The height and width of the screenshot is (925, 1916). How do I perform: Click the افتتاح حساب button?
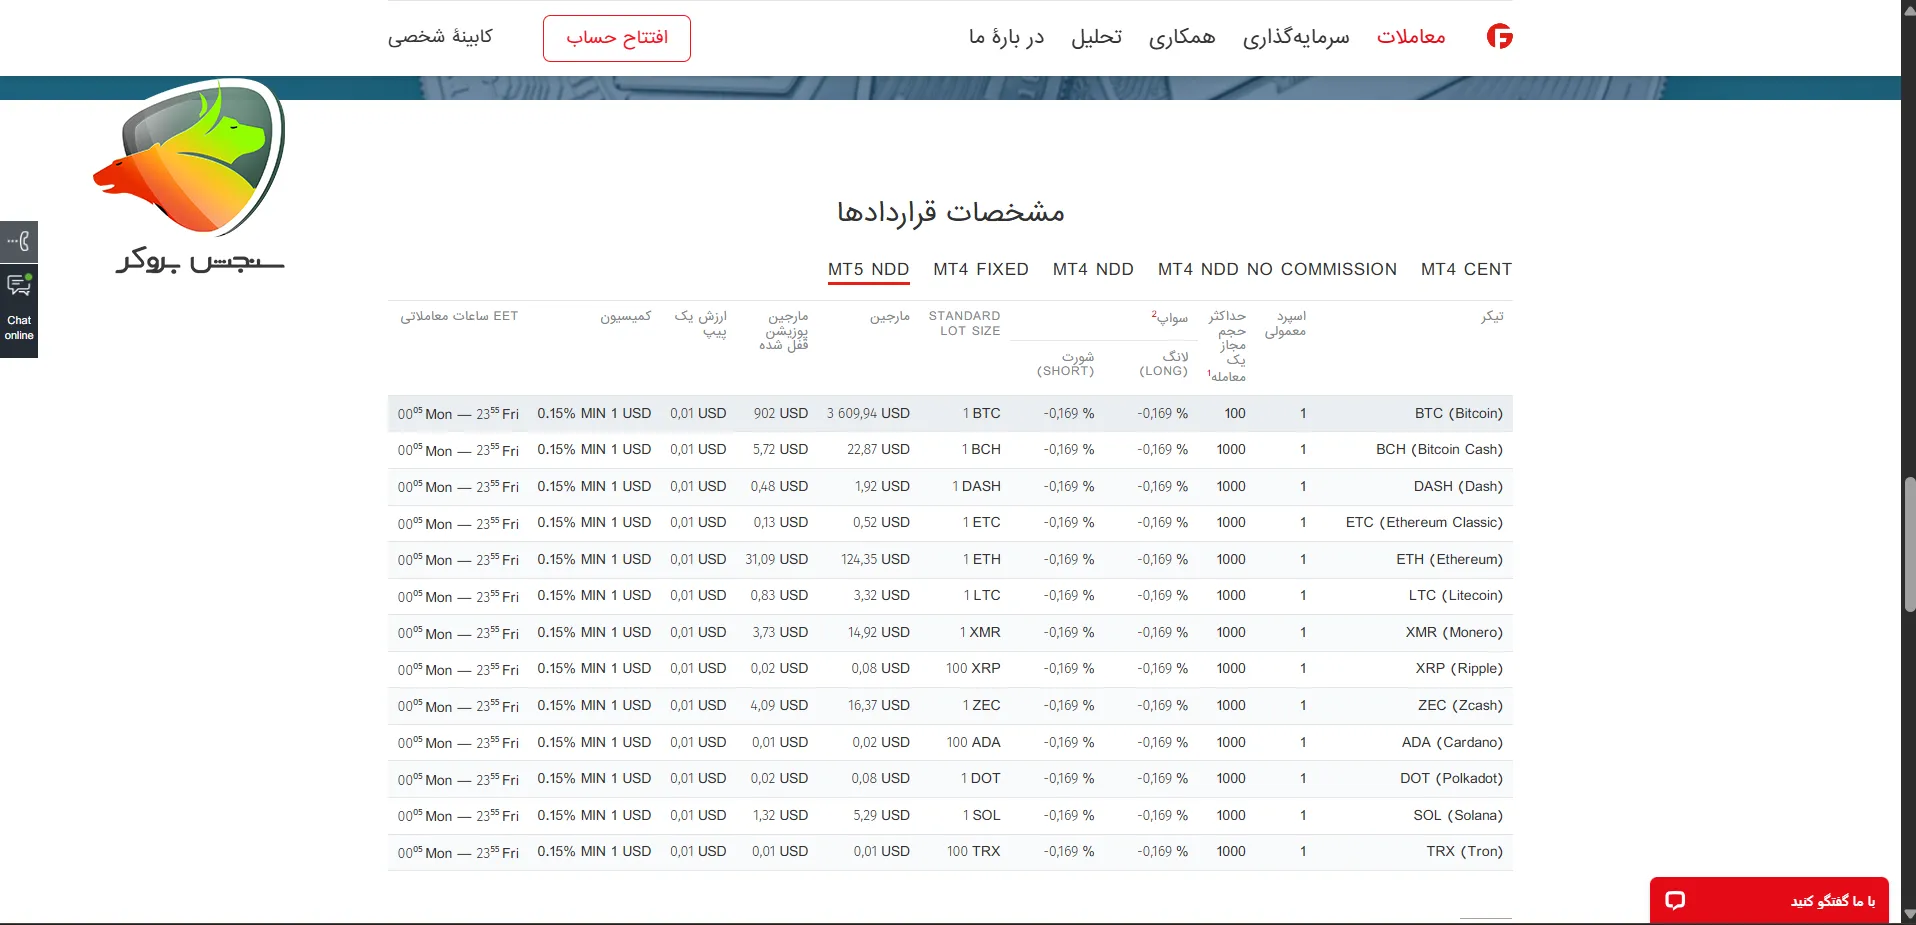(616, 37)
